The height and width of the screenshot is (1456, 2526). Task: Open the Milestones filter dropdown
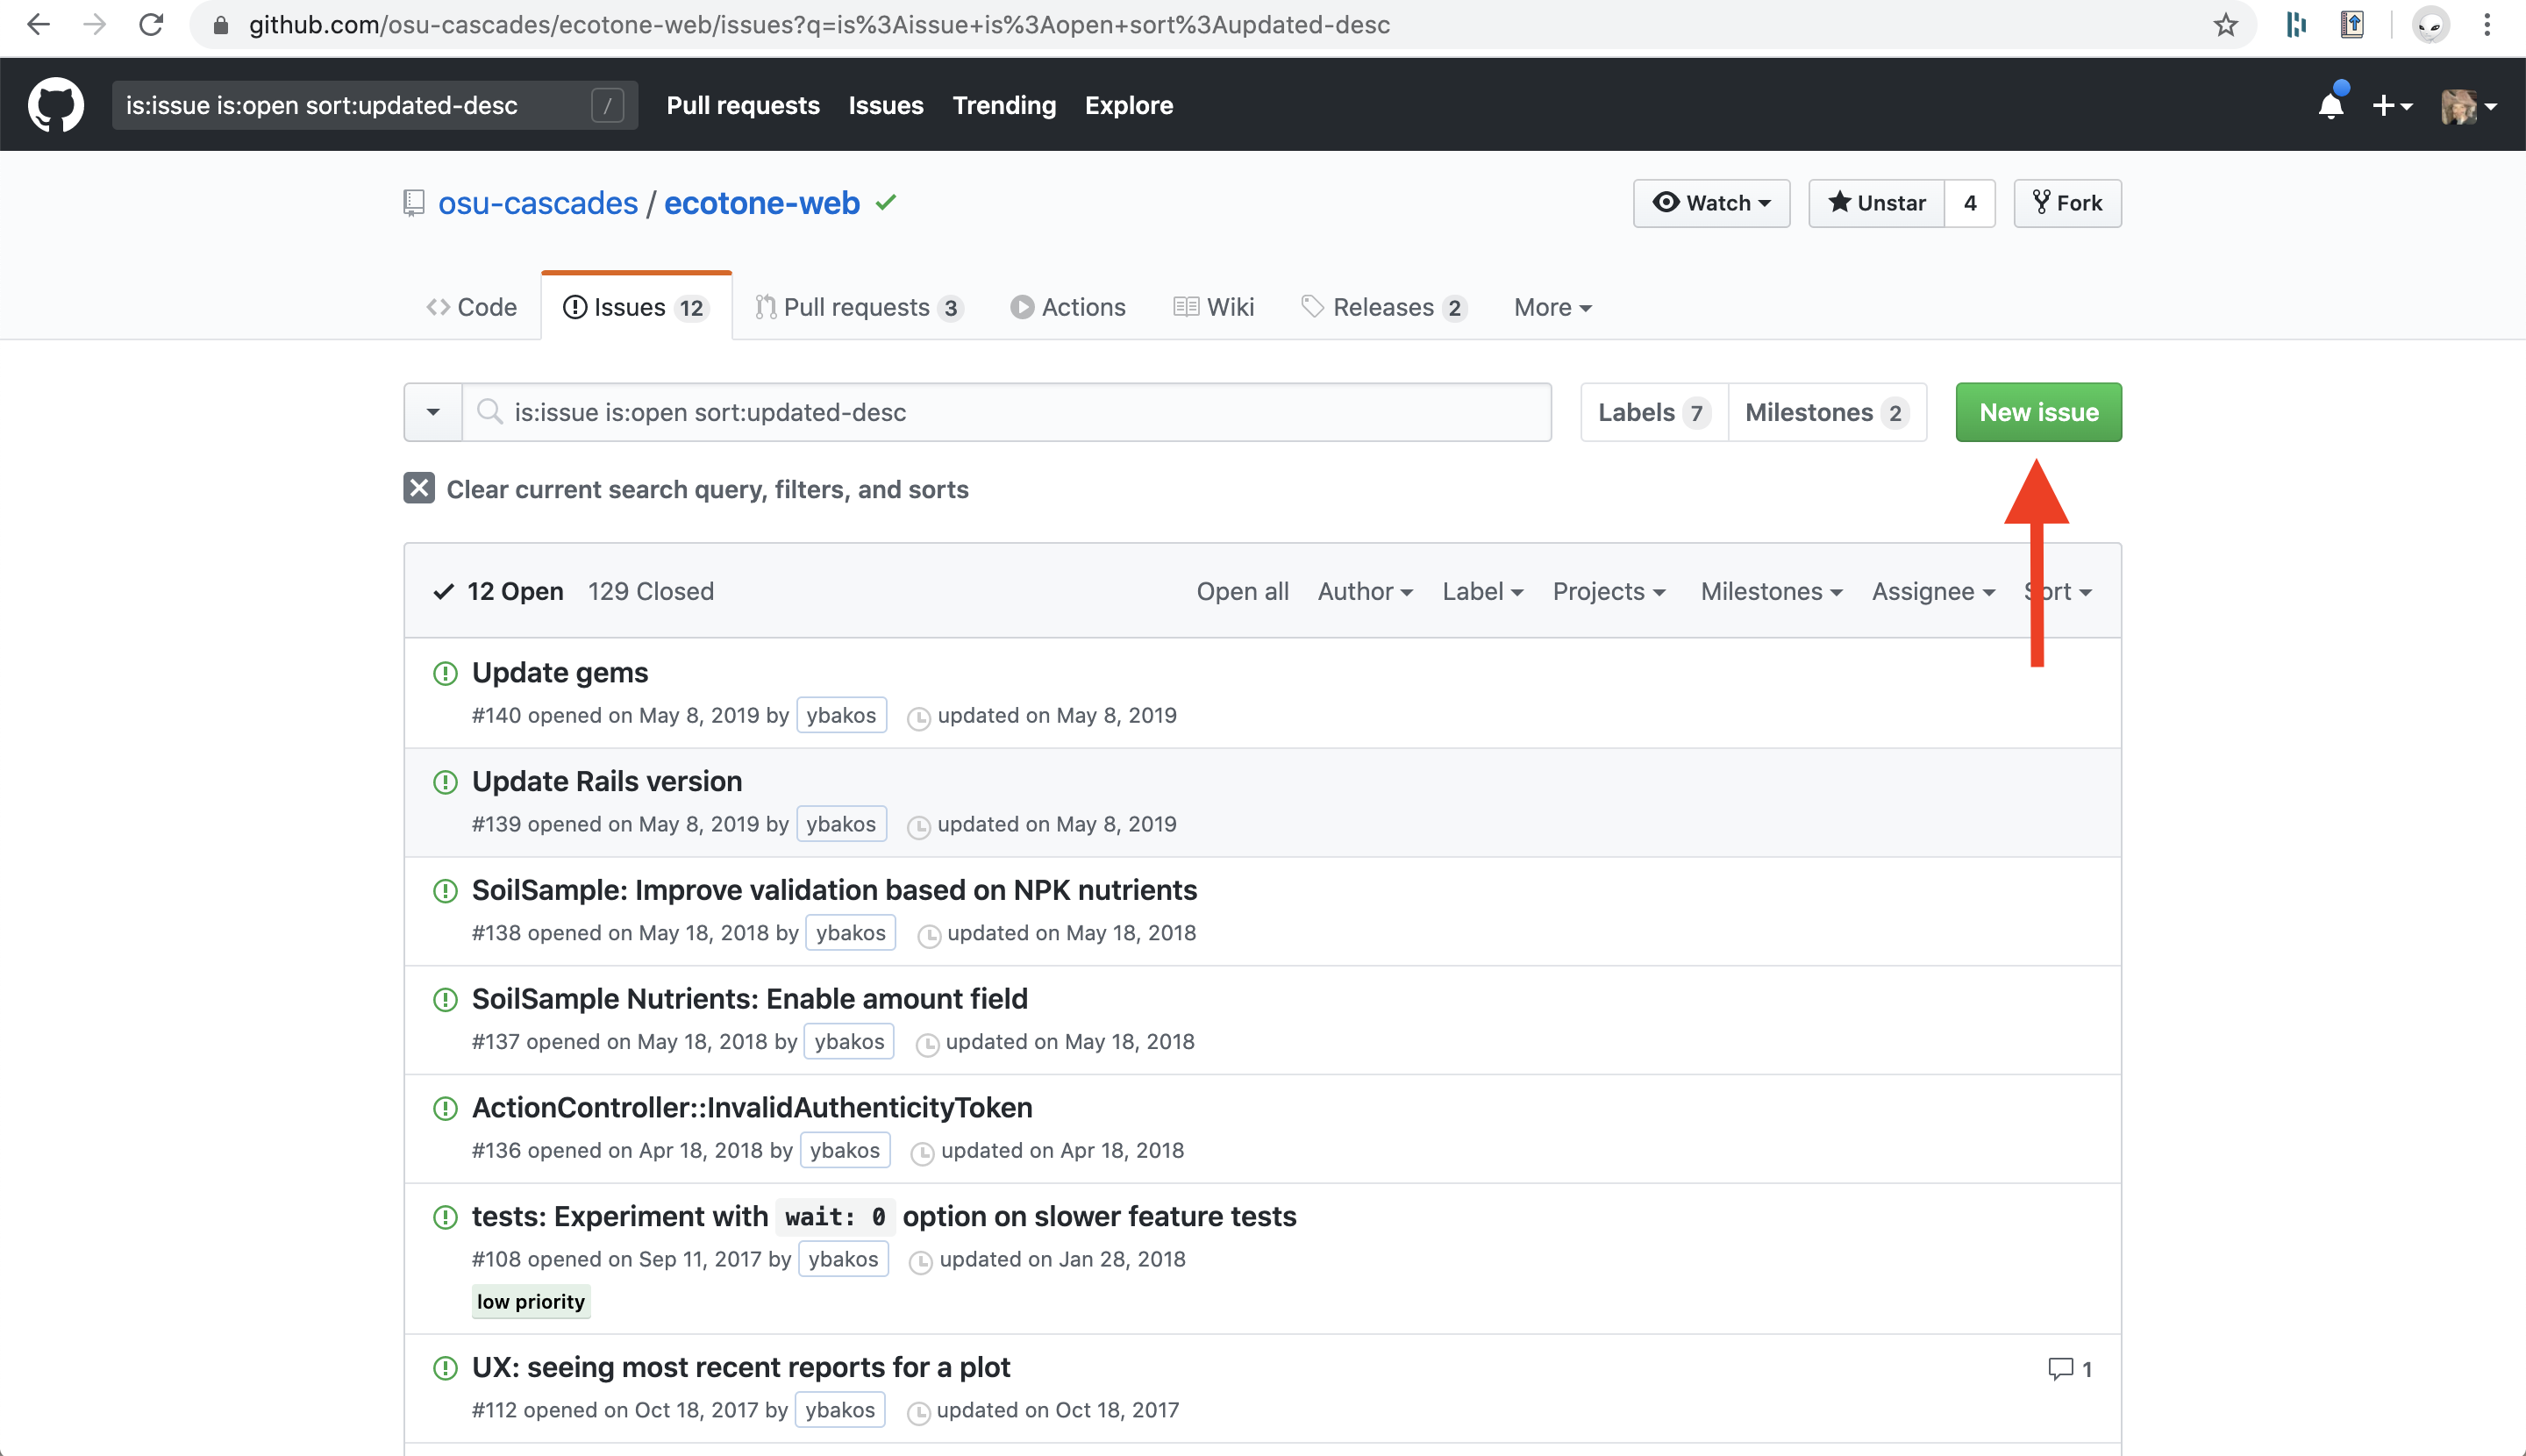1771,591
